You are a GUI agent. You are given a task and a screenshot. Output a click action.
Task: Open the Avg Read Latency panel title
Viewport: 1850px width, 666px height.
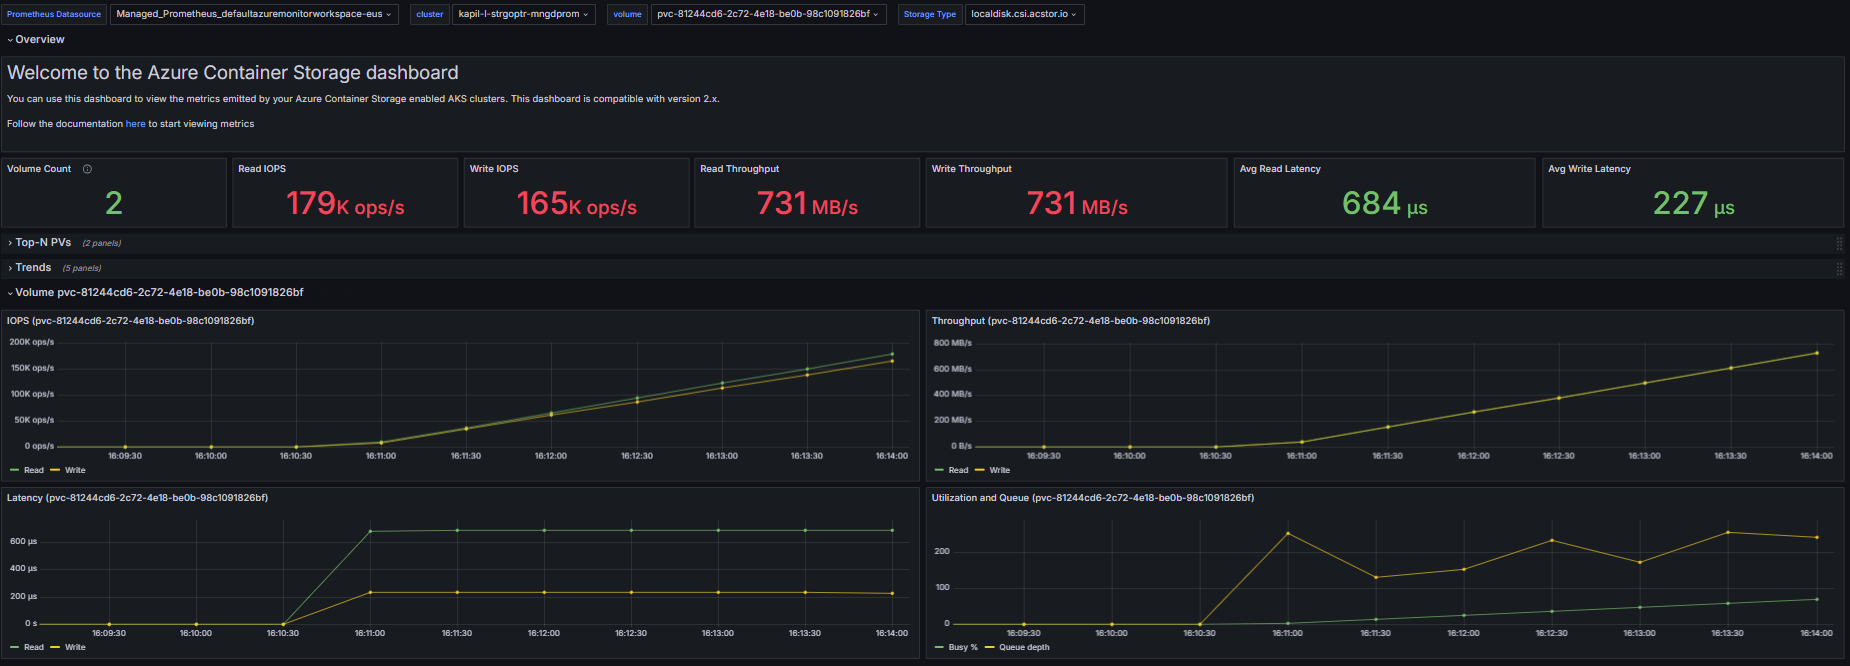click(1280, 169)
